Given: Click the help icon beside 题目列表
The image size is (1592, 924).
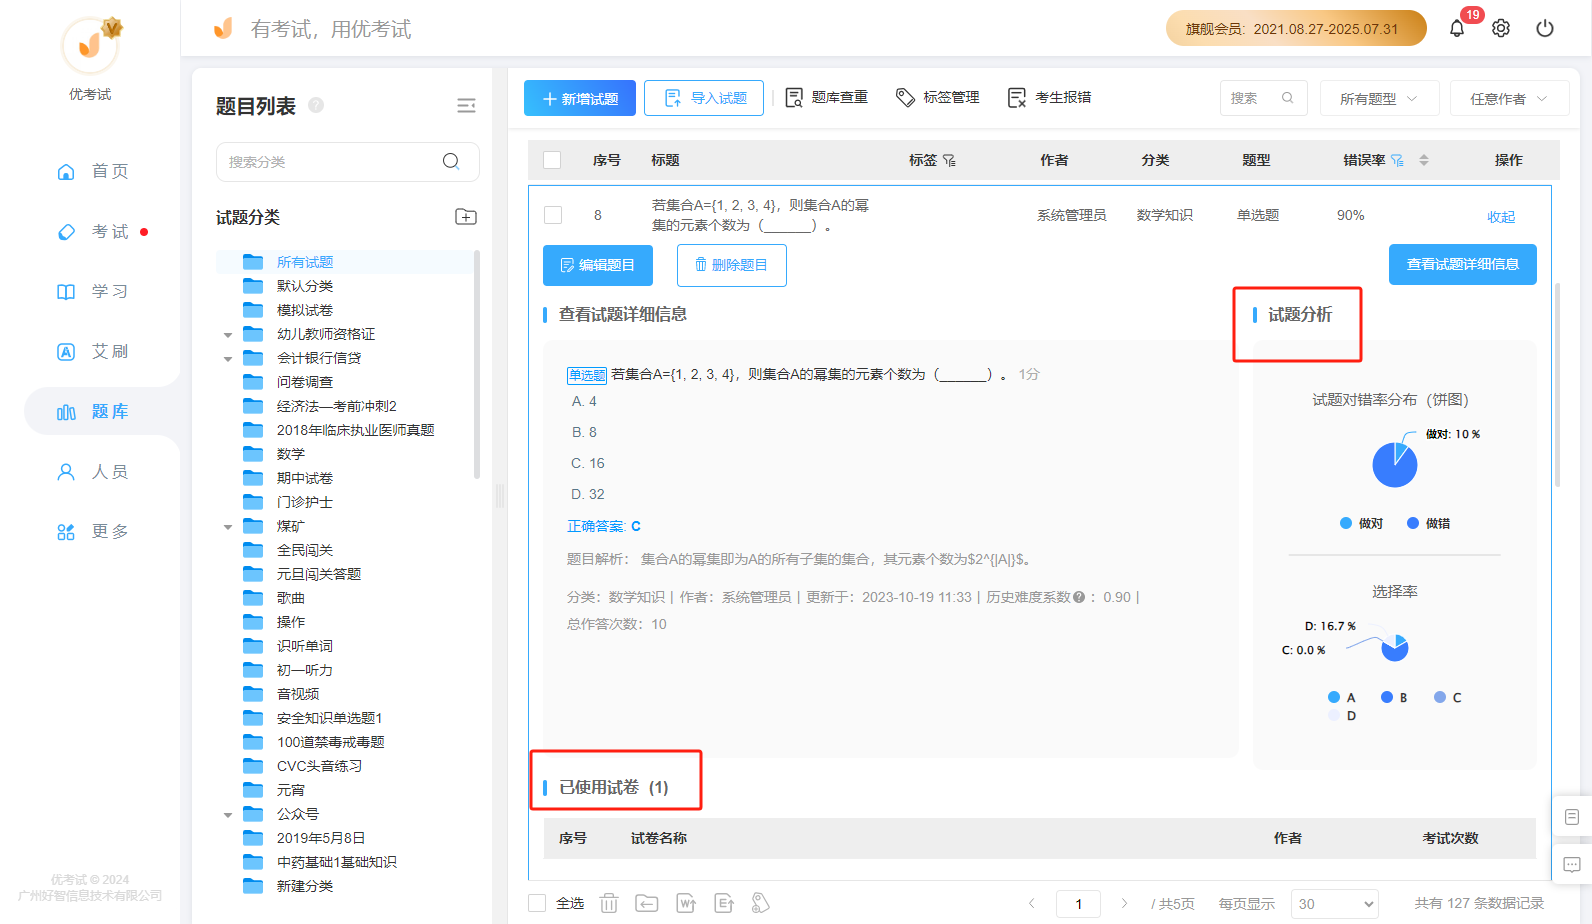Looking at the screenshot, I should tap(316, 105).
